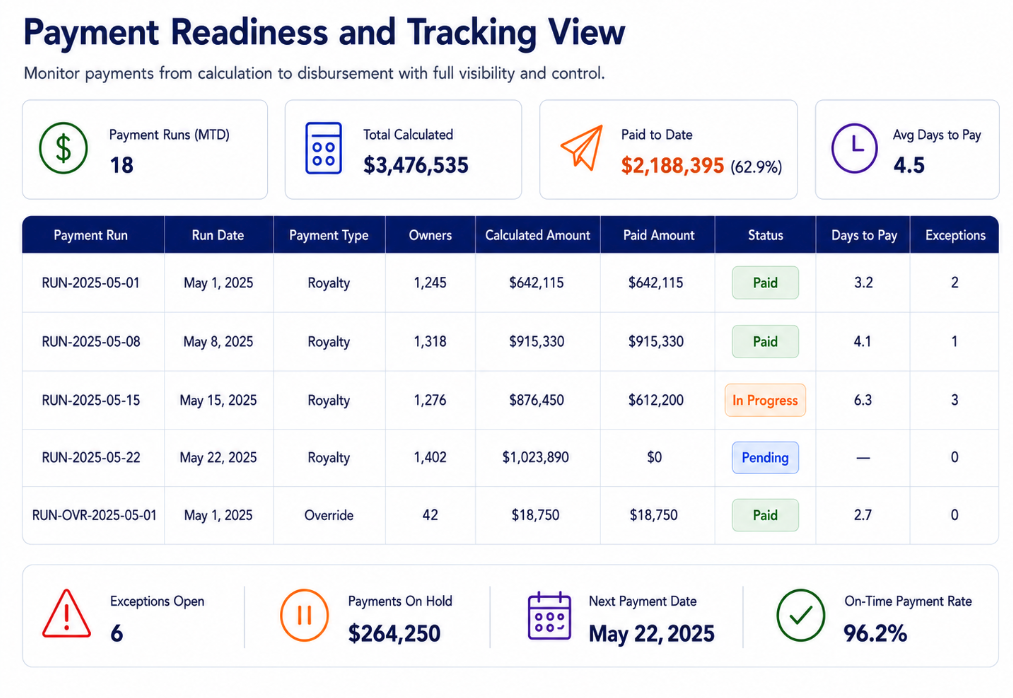Open the RUN-OVR-2025-05-01 override run
The height and width of the screenshot is (698, 1013).
94,515
